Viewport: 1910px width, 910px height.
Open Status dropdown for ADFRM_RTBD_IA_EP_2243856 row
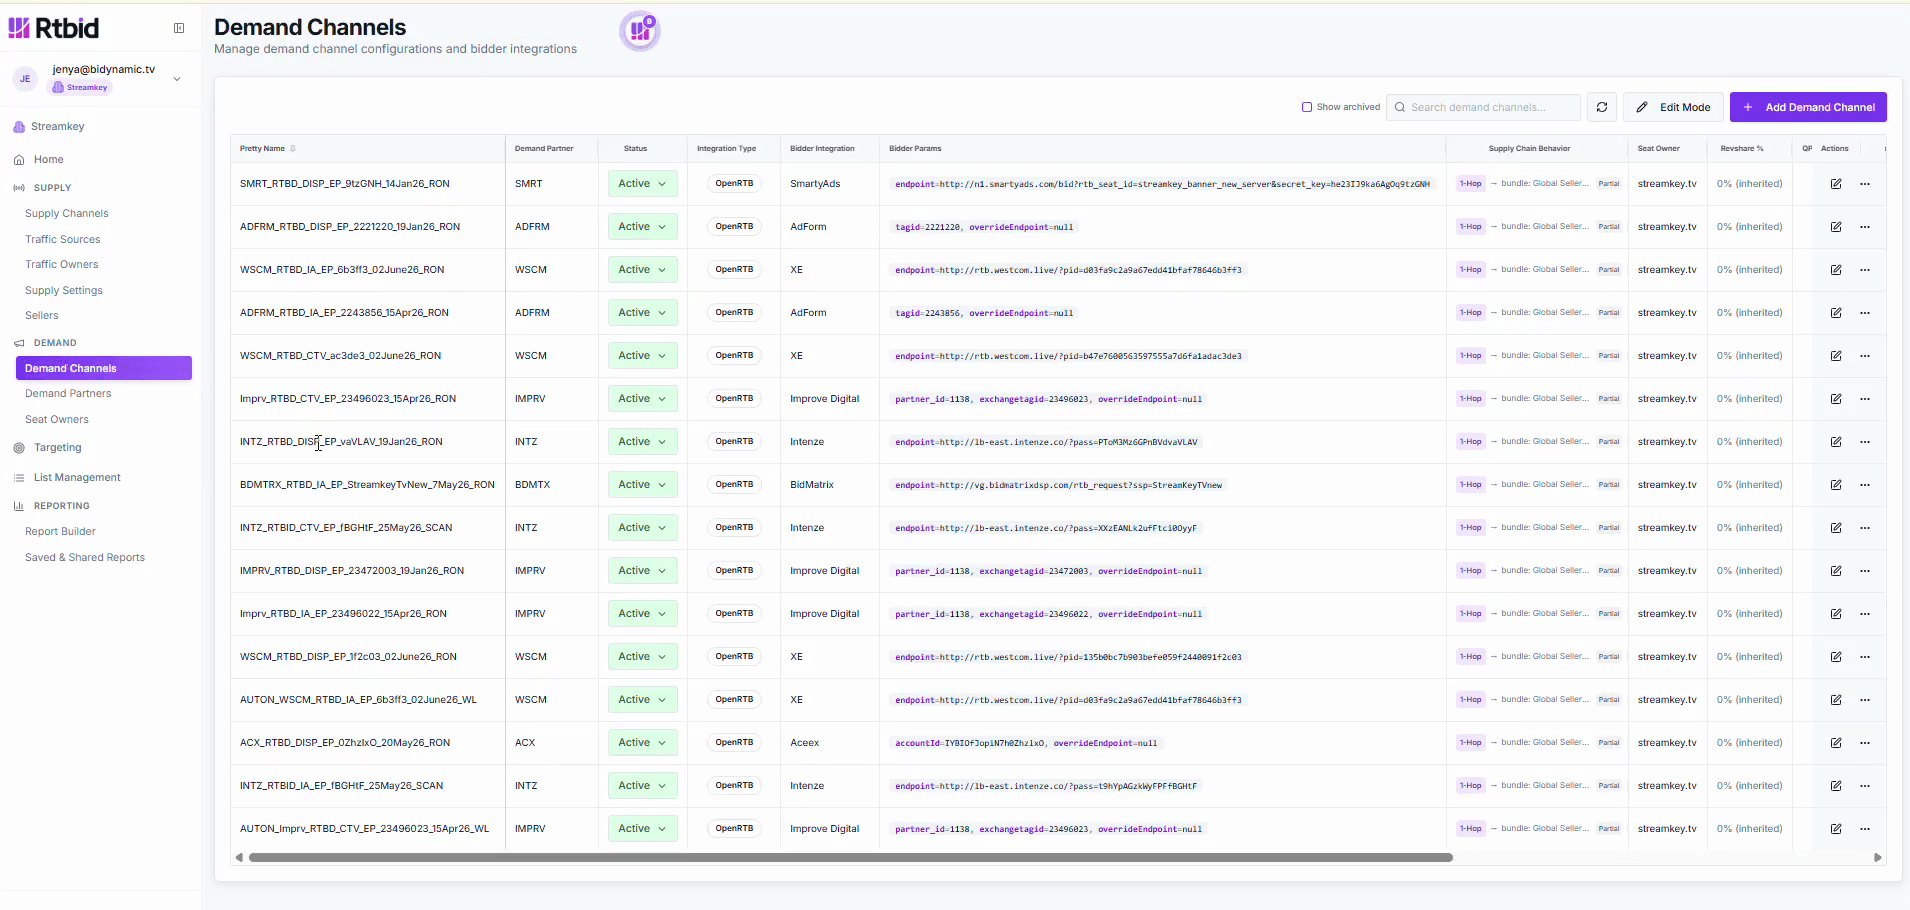click(642, 313)
